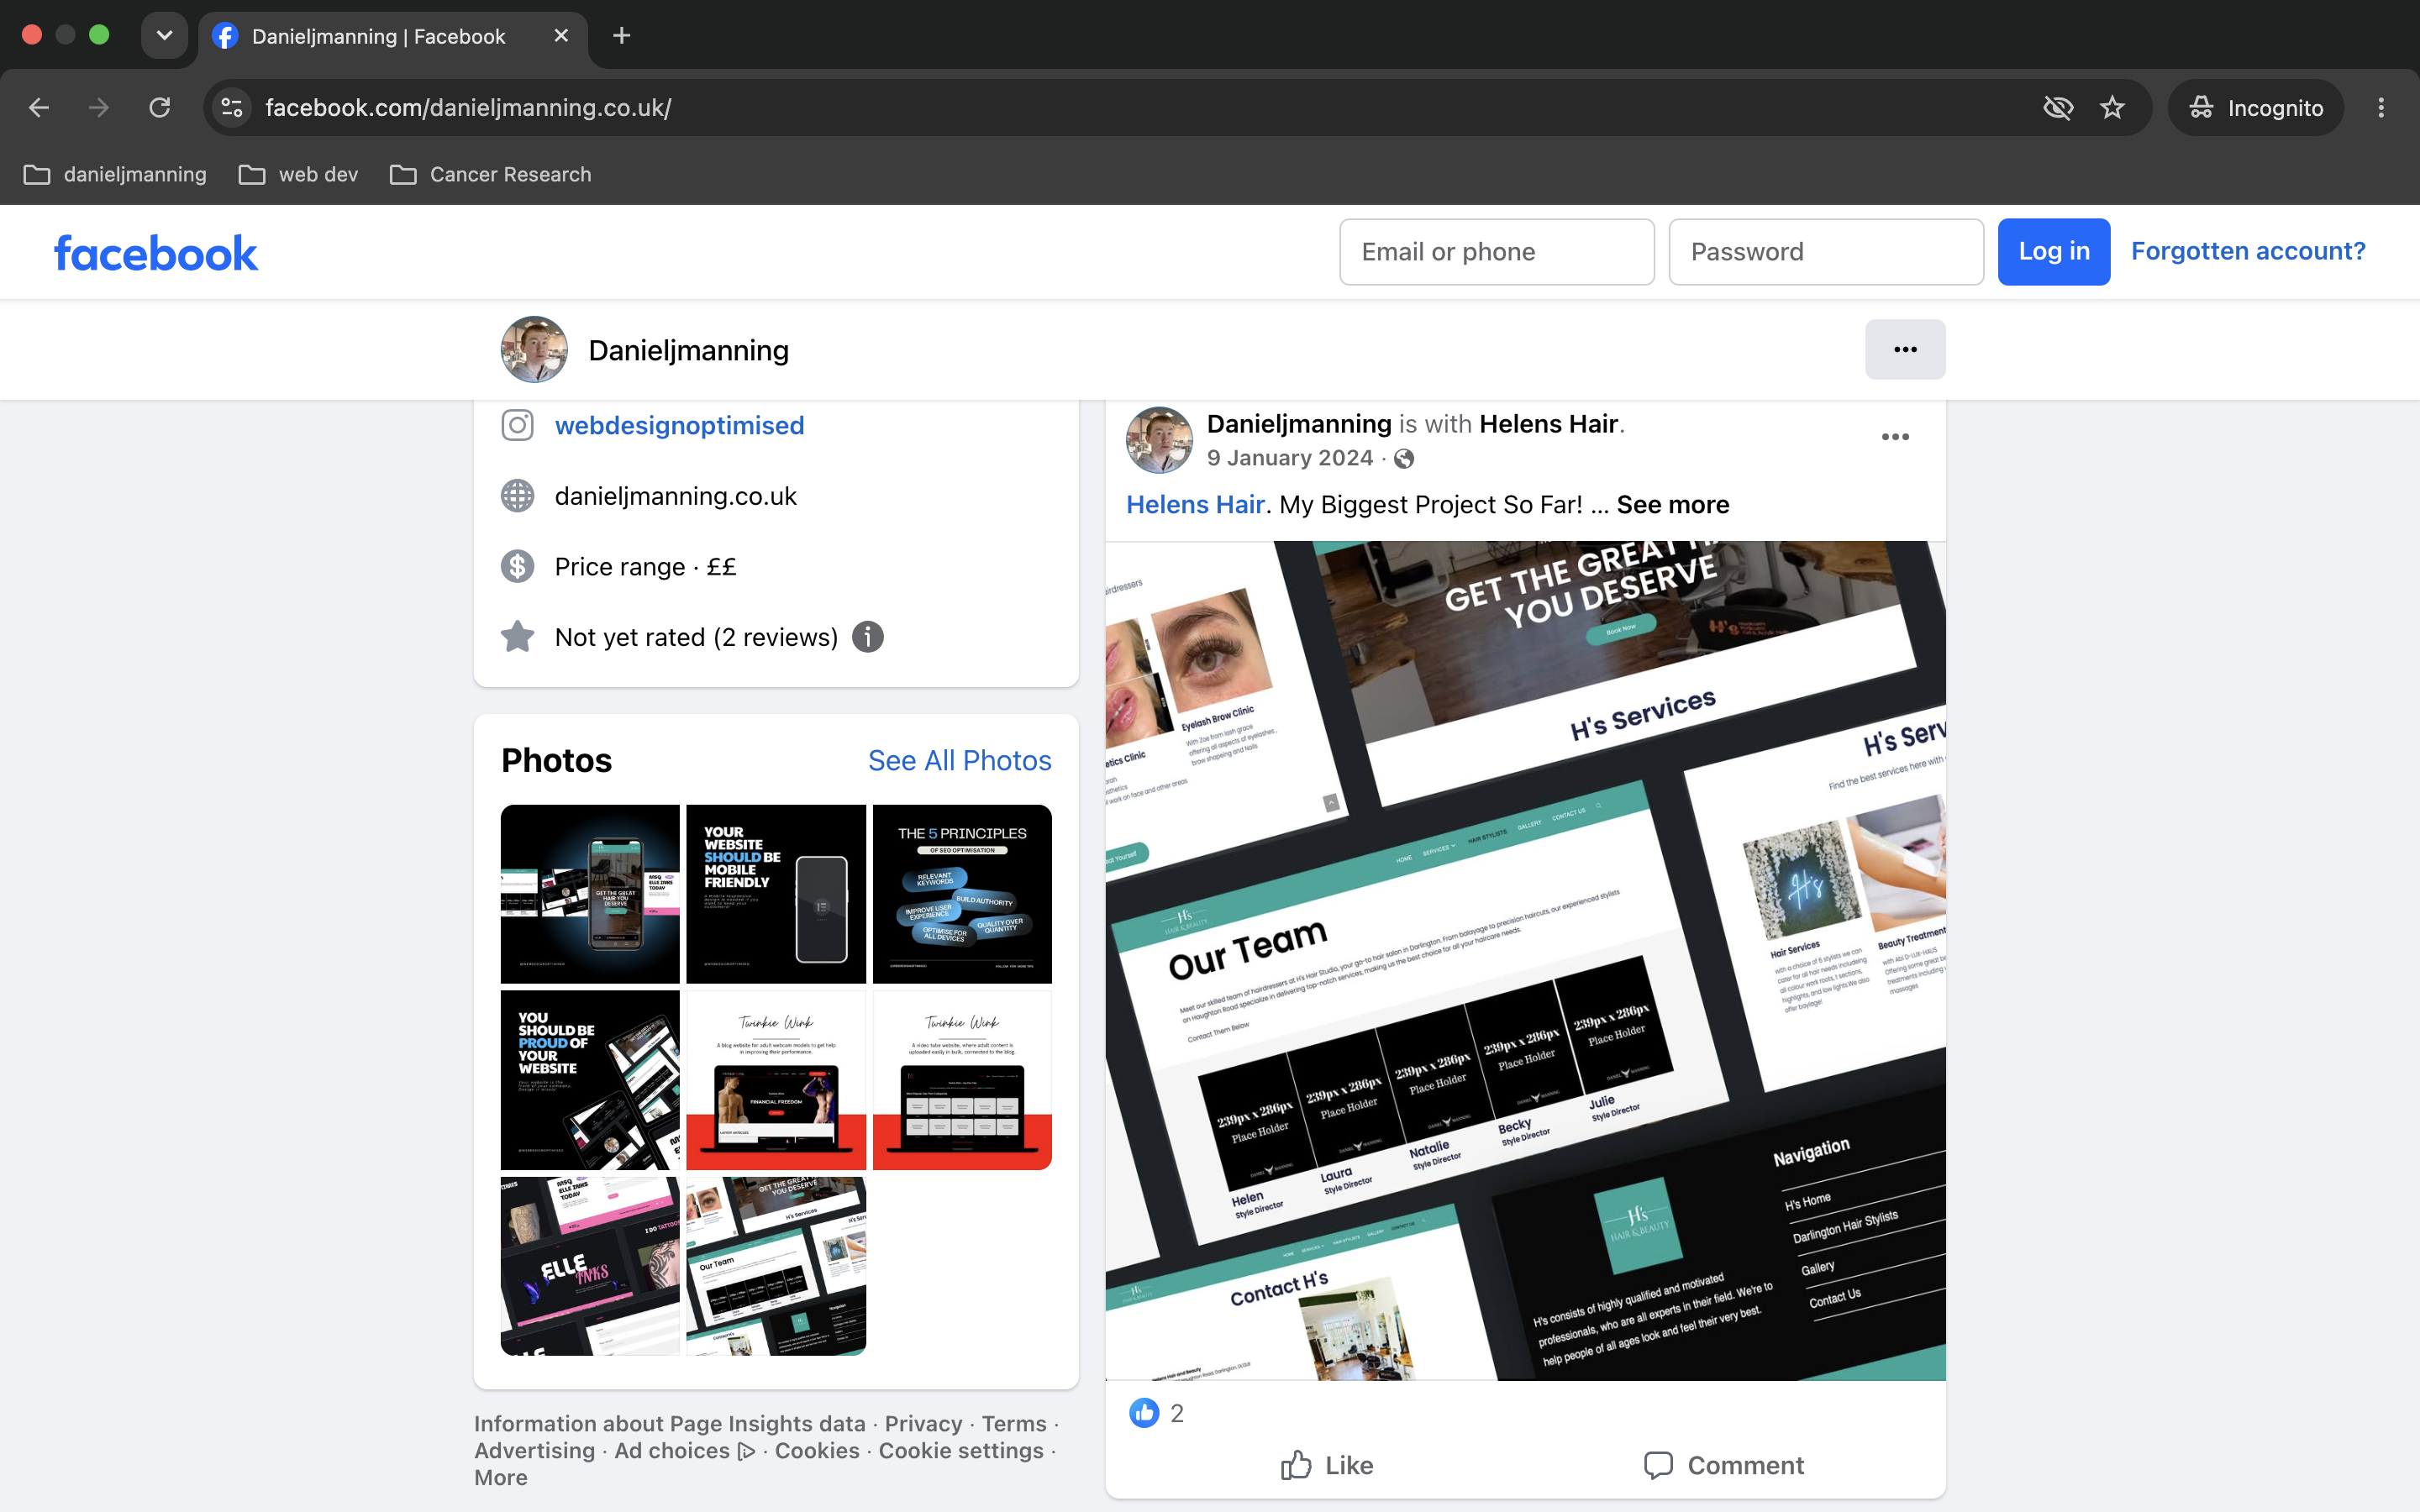Open the Elle Inks photo thumbnail

(590, 1266)
